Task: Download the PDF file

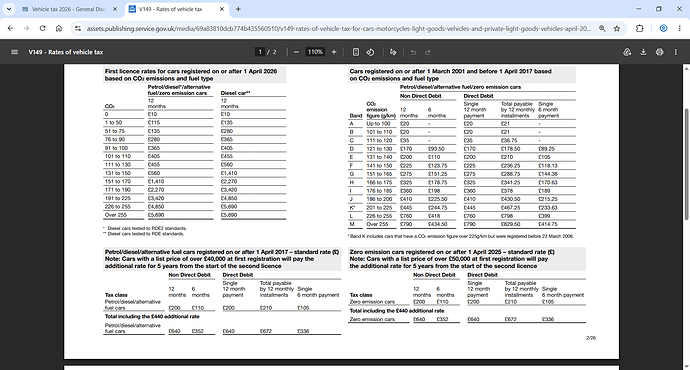Action: [x=643, y=52]
